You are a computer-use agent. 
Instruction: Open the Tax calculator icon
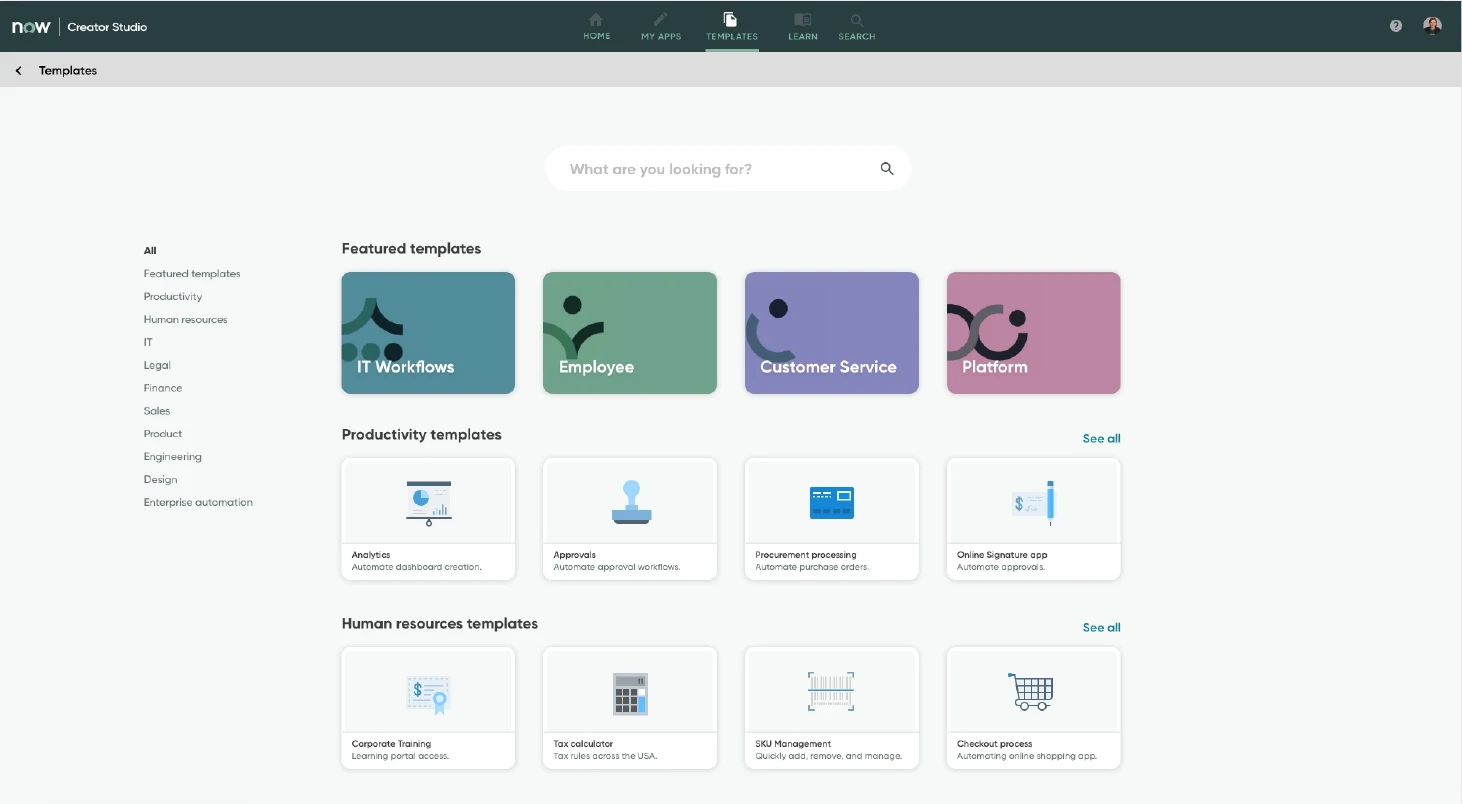pyautogui.click(x=631, y=693)
